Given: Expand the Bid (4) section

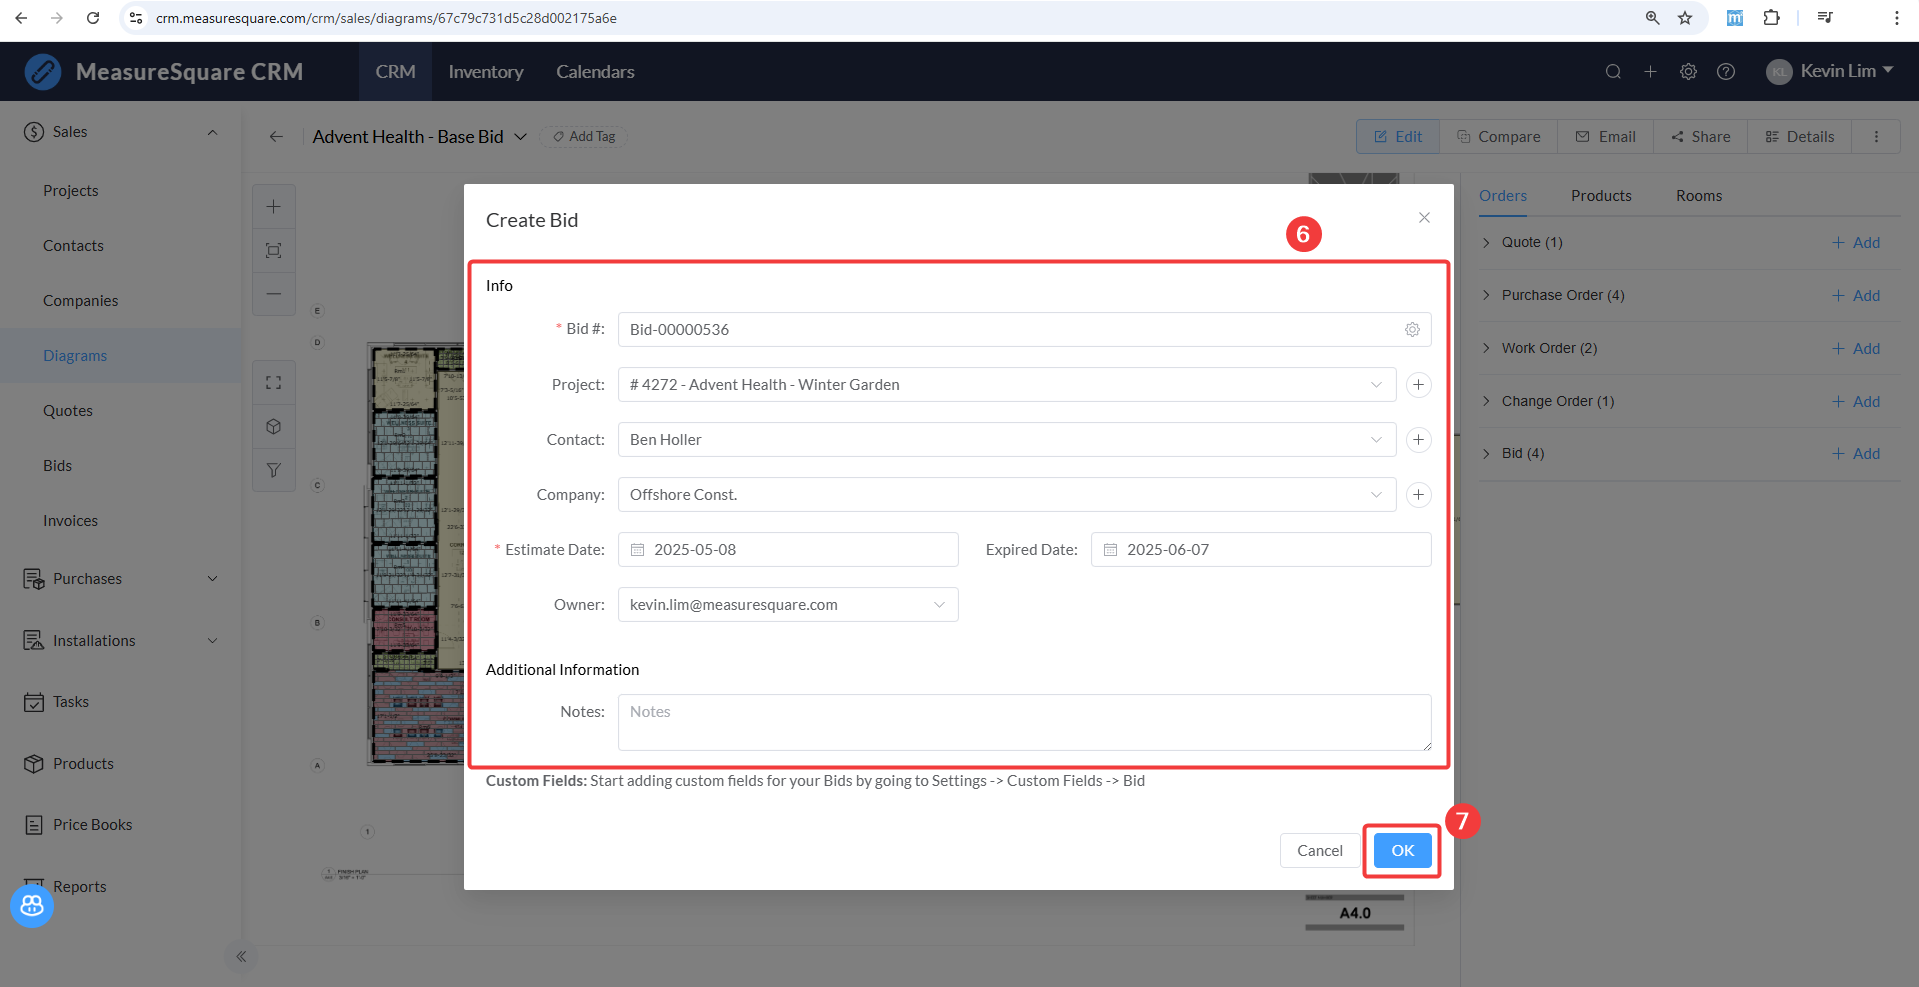Looking at the screenshot, I should [x=1486, y=454].
